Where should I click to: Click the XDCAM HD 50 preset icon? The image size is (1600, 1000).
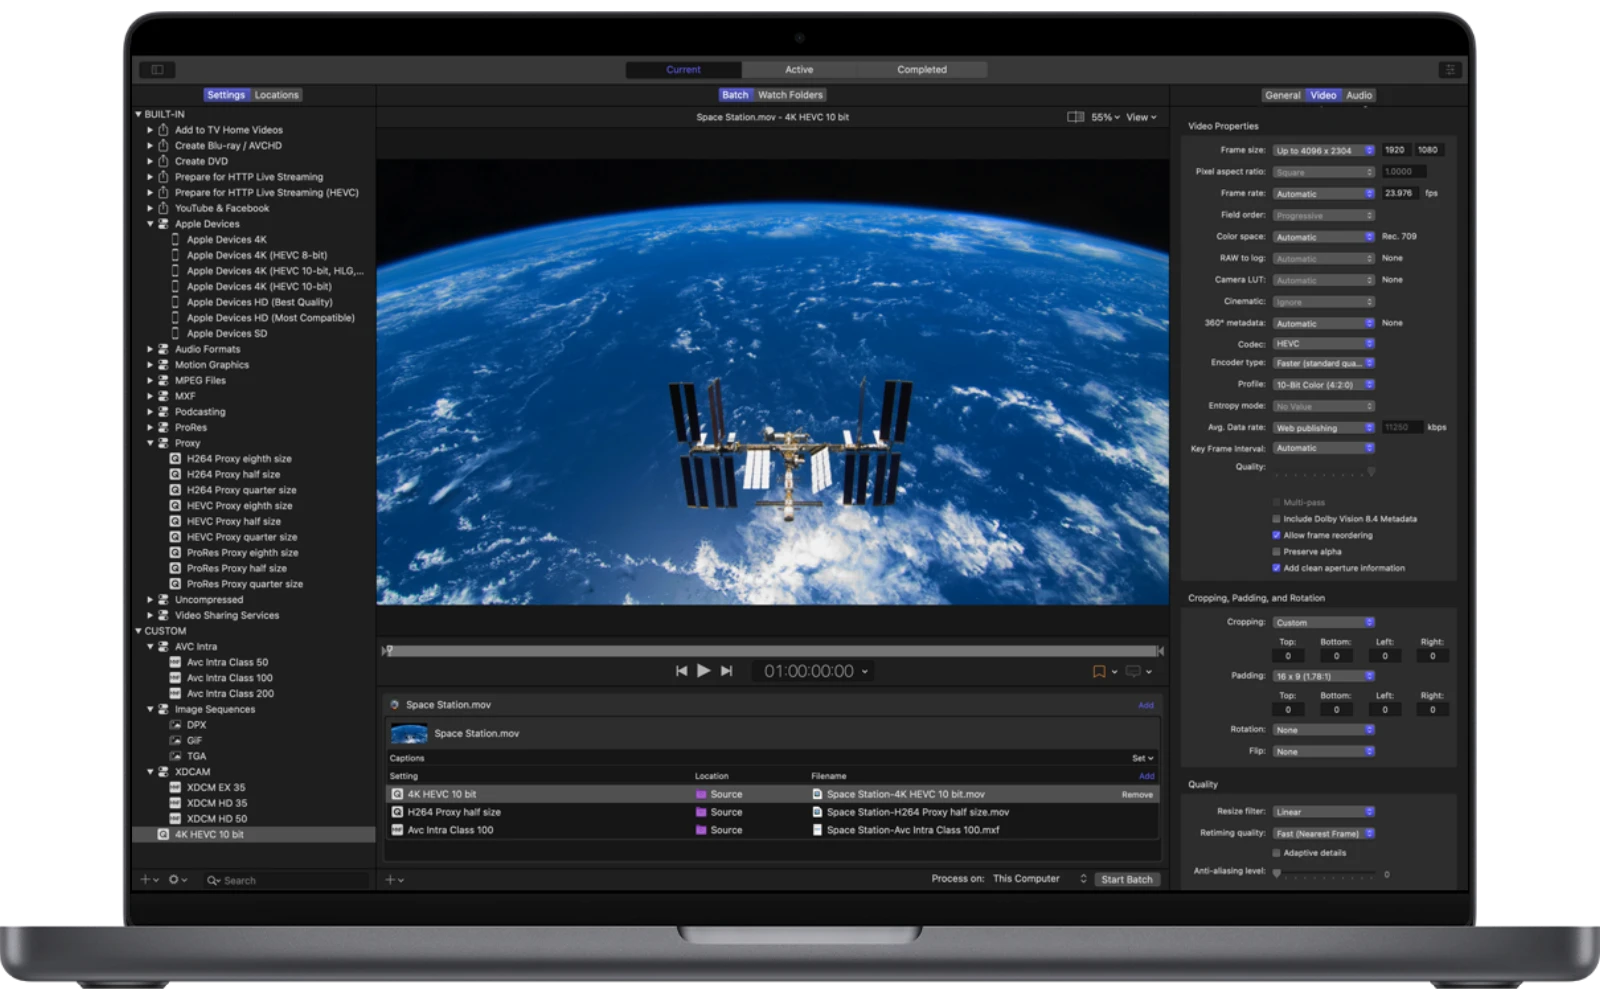pos(175,819)
